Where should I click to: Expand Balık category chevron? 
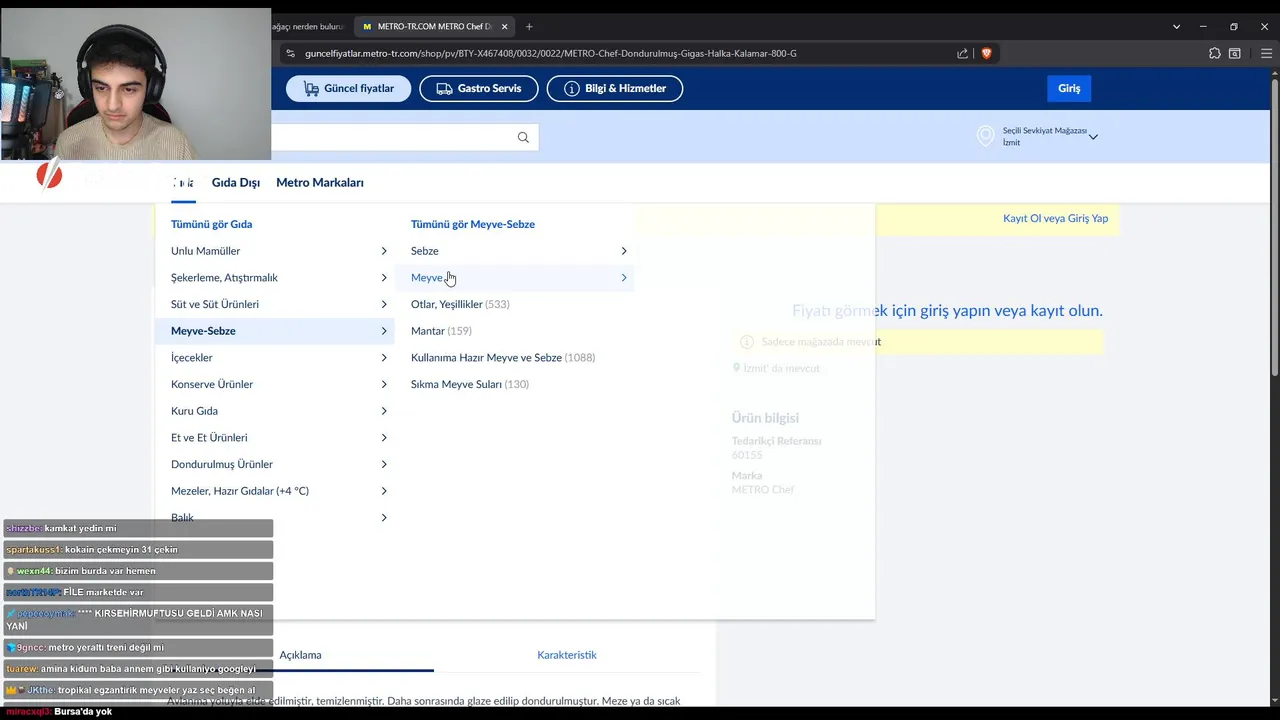point(384,518)
